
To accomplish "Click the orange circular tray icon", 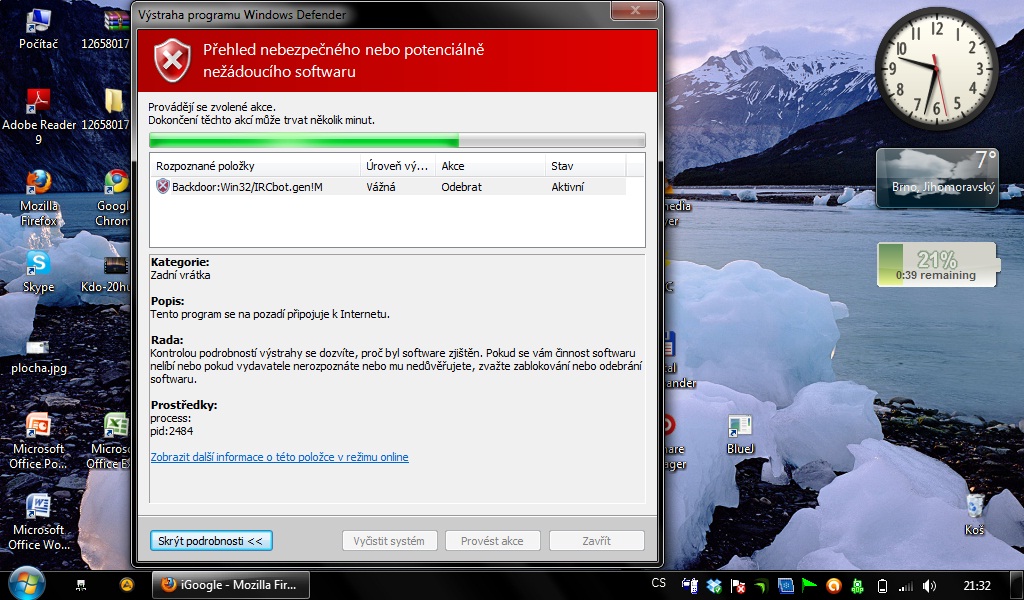I will tap(833, 586).
